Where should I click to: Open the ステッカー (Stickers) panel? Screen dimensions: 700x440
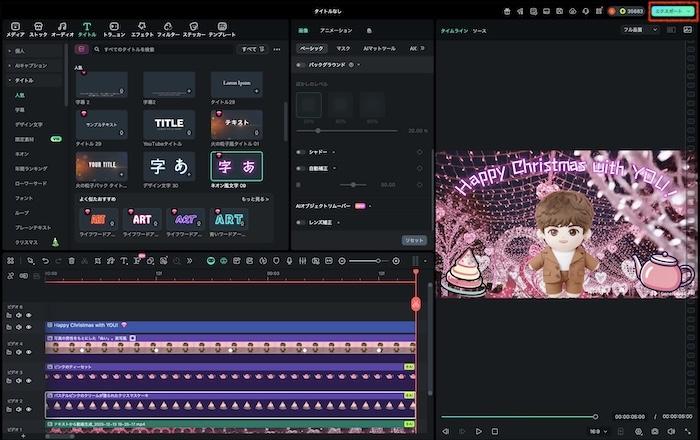(x=194, y=29)
